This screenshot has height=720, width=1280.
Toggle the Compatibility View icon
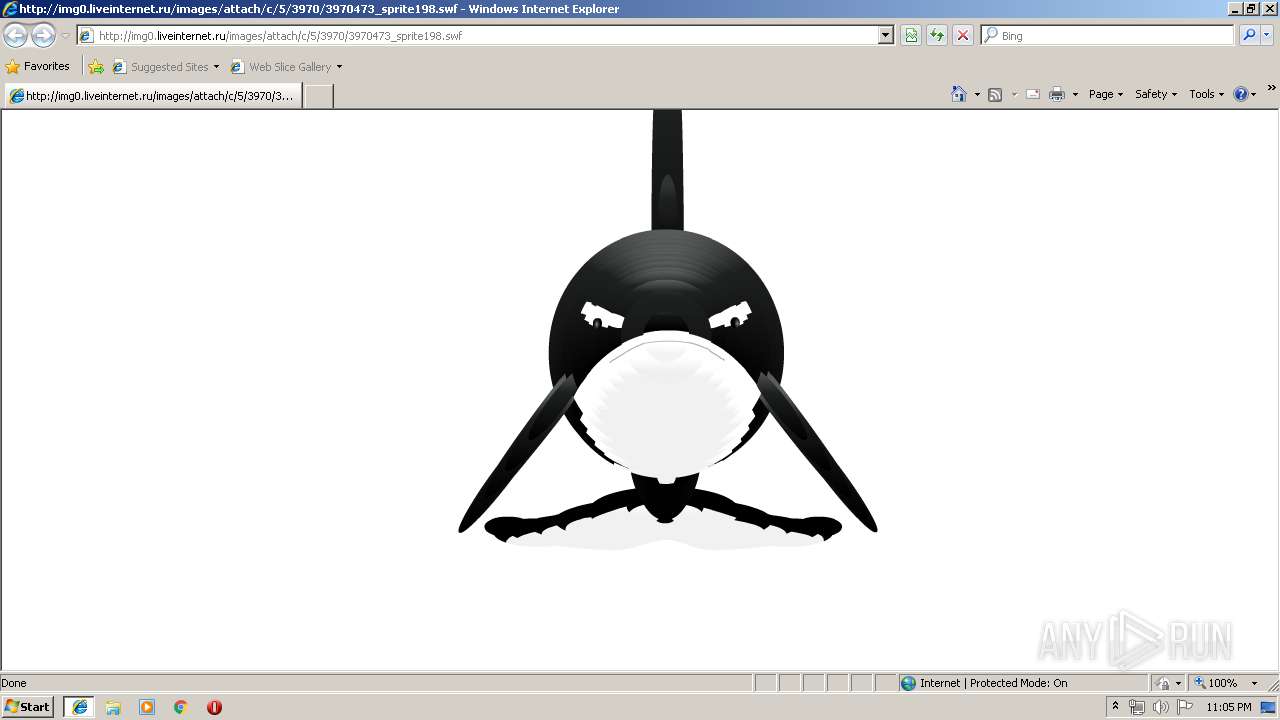911,35
